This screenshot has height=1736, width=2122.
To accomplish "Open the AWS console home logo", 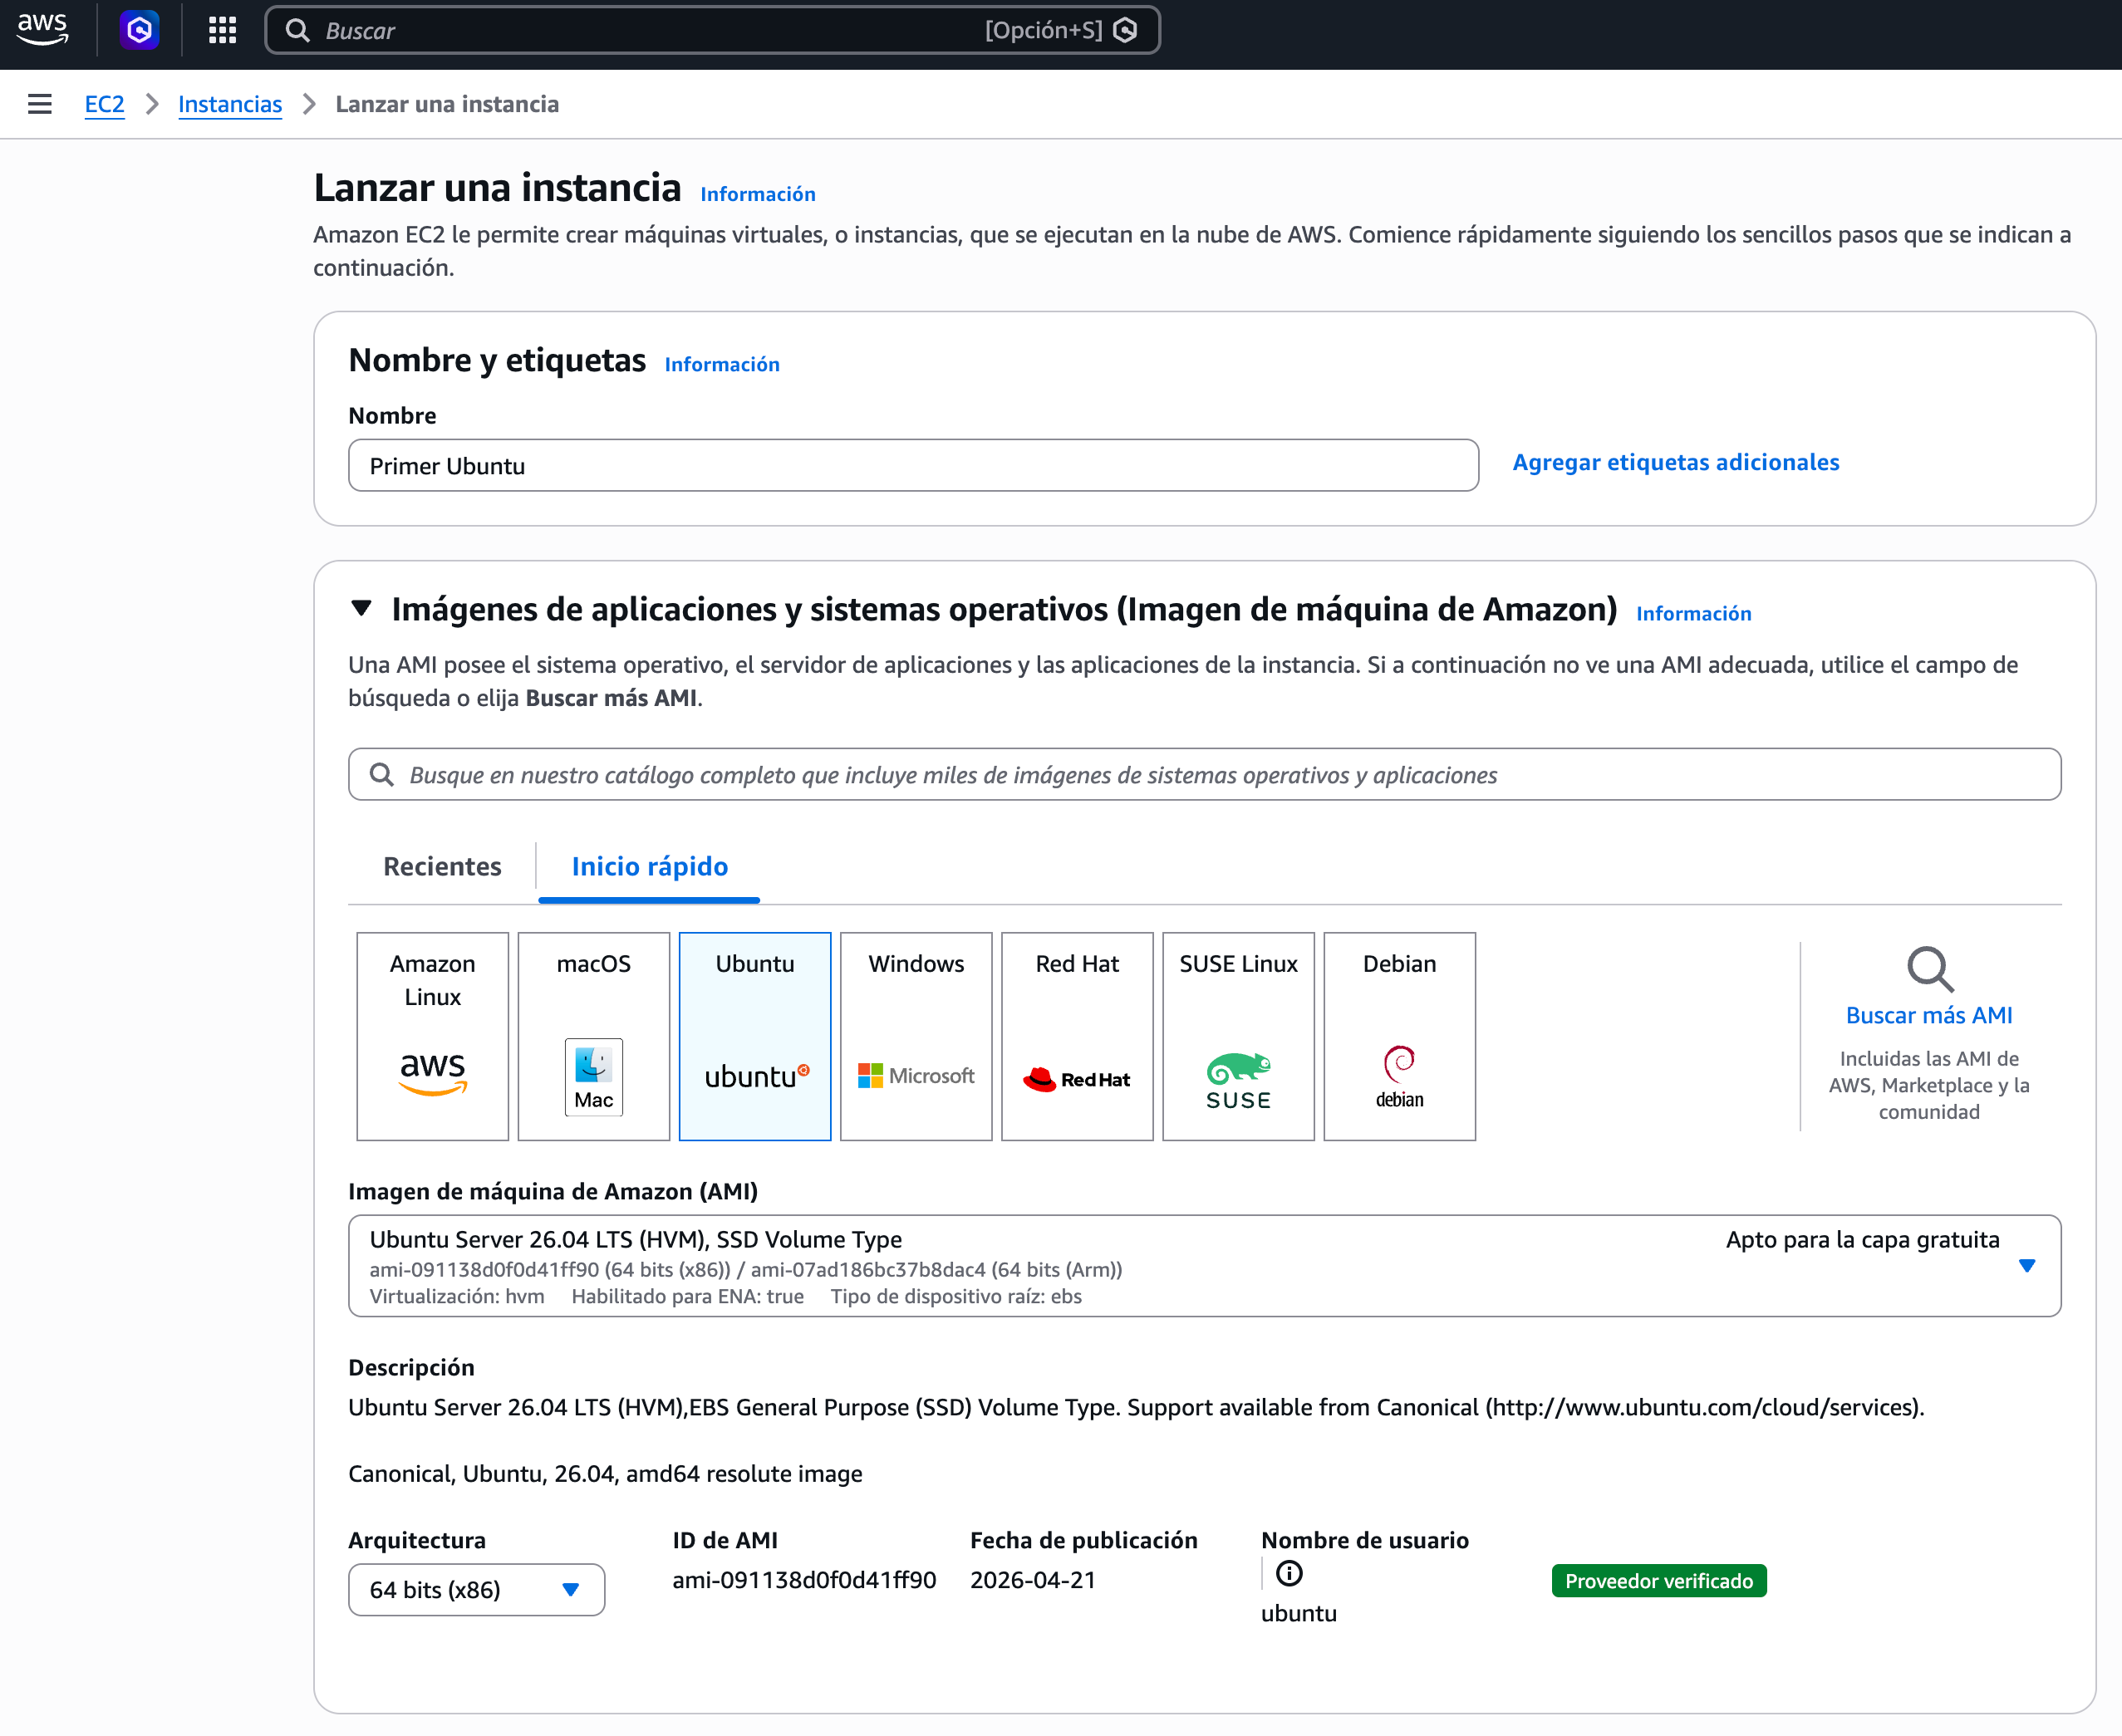I will 43,29.
